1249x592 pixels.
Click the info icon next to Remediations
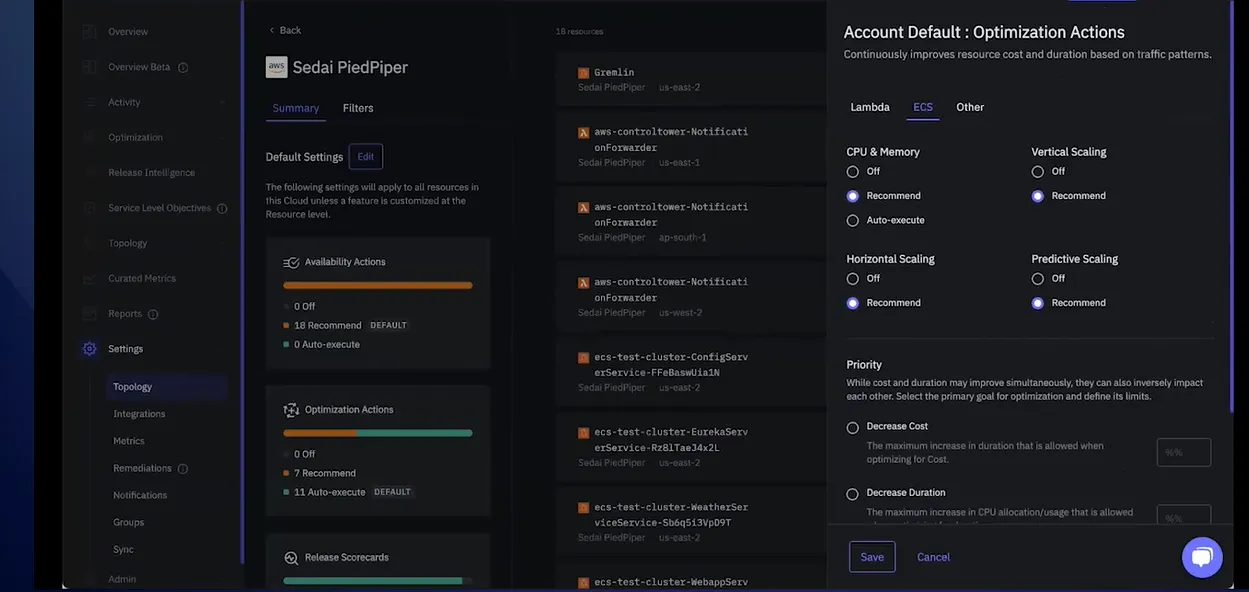tap(183, 468)
